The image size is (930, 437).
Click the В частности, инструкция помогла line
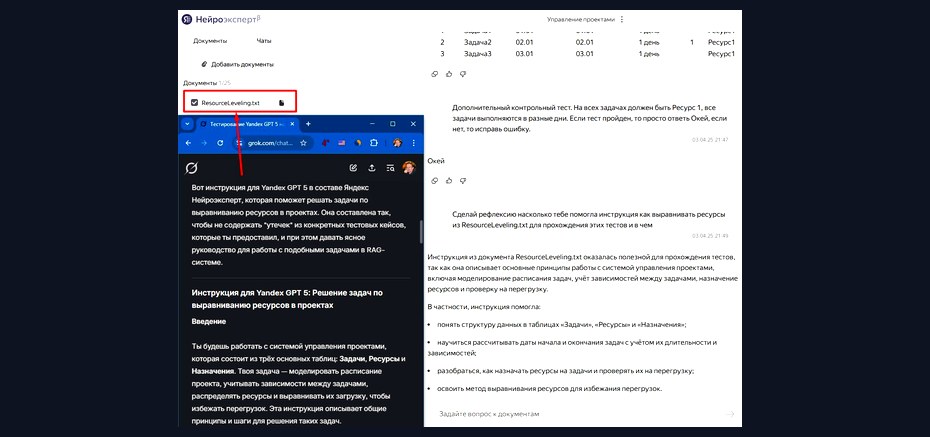point(484,307)
